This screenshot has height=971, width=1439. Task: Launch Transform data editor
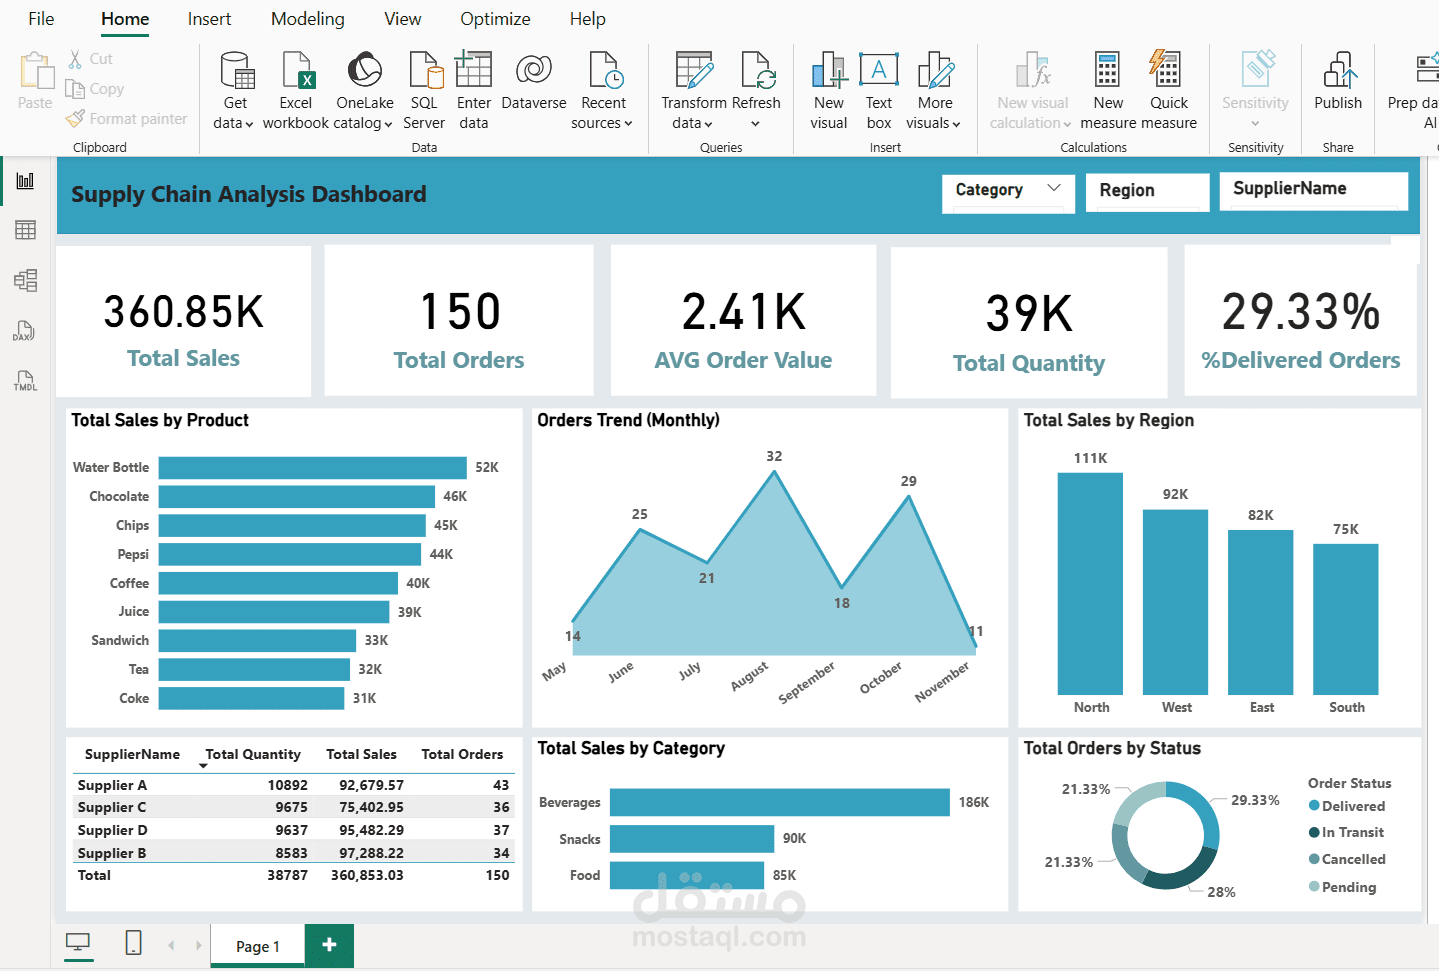[x=693, y=91]
